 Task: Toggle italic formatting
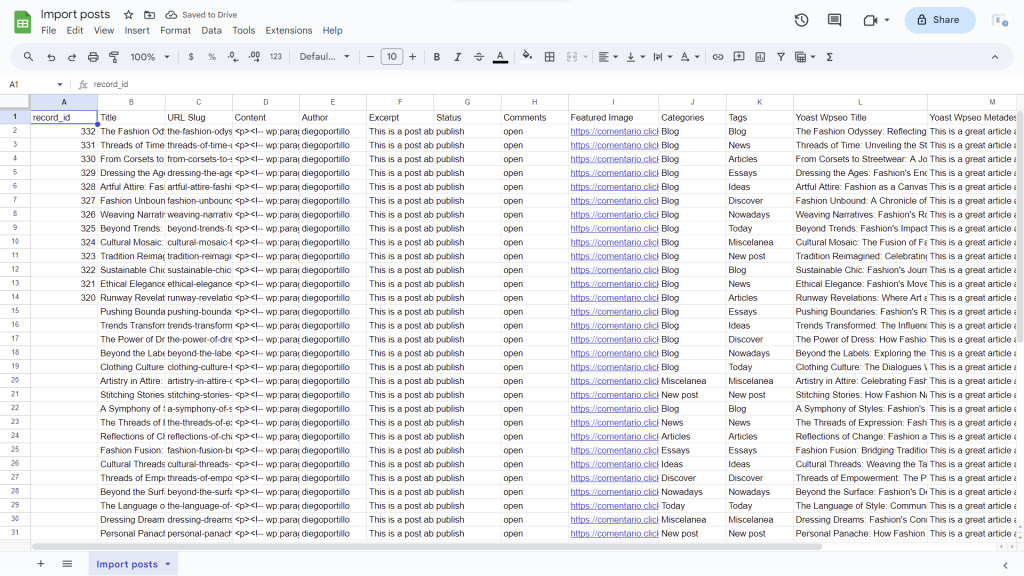[457, 57]
